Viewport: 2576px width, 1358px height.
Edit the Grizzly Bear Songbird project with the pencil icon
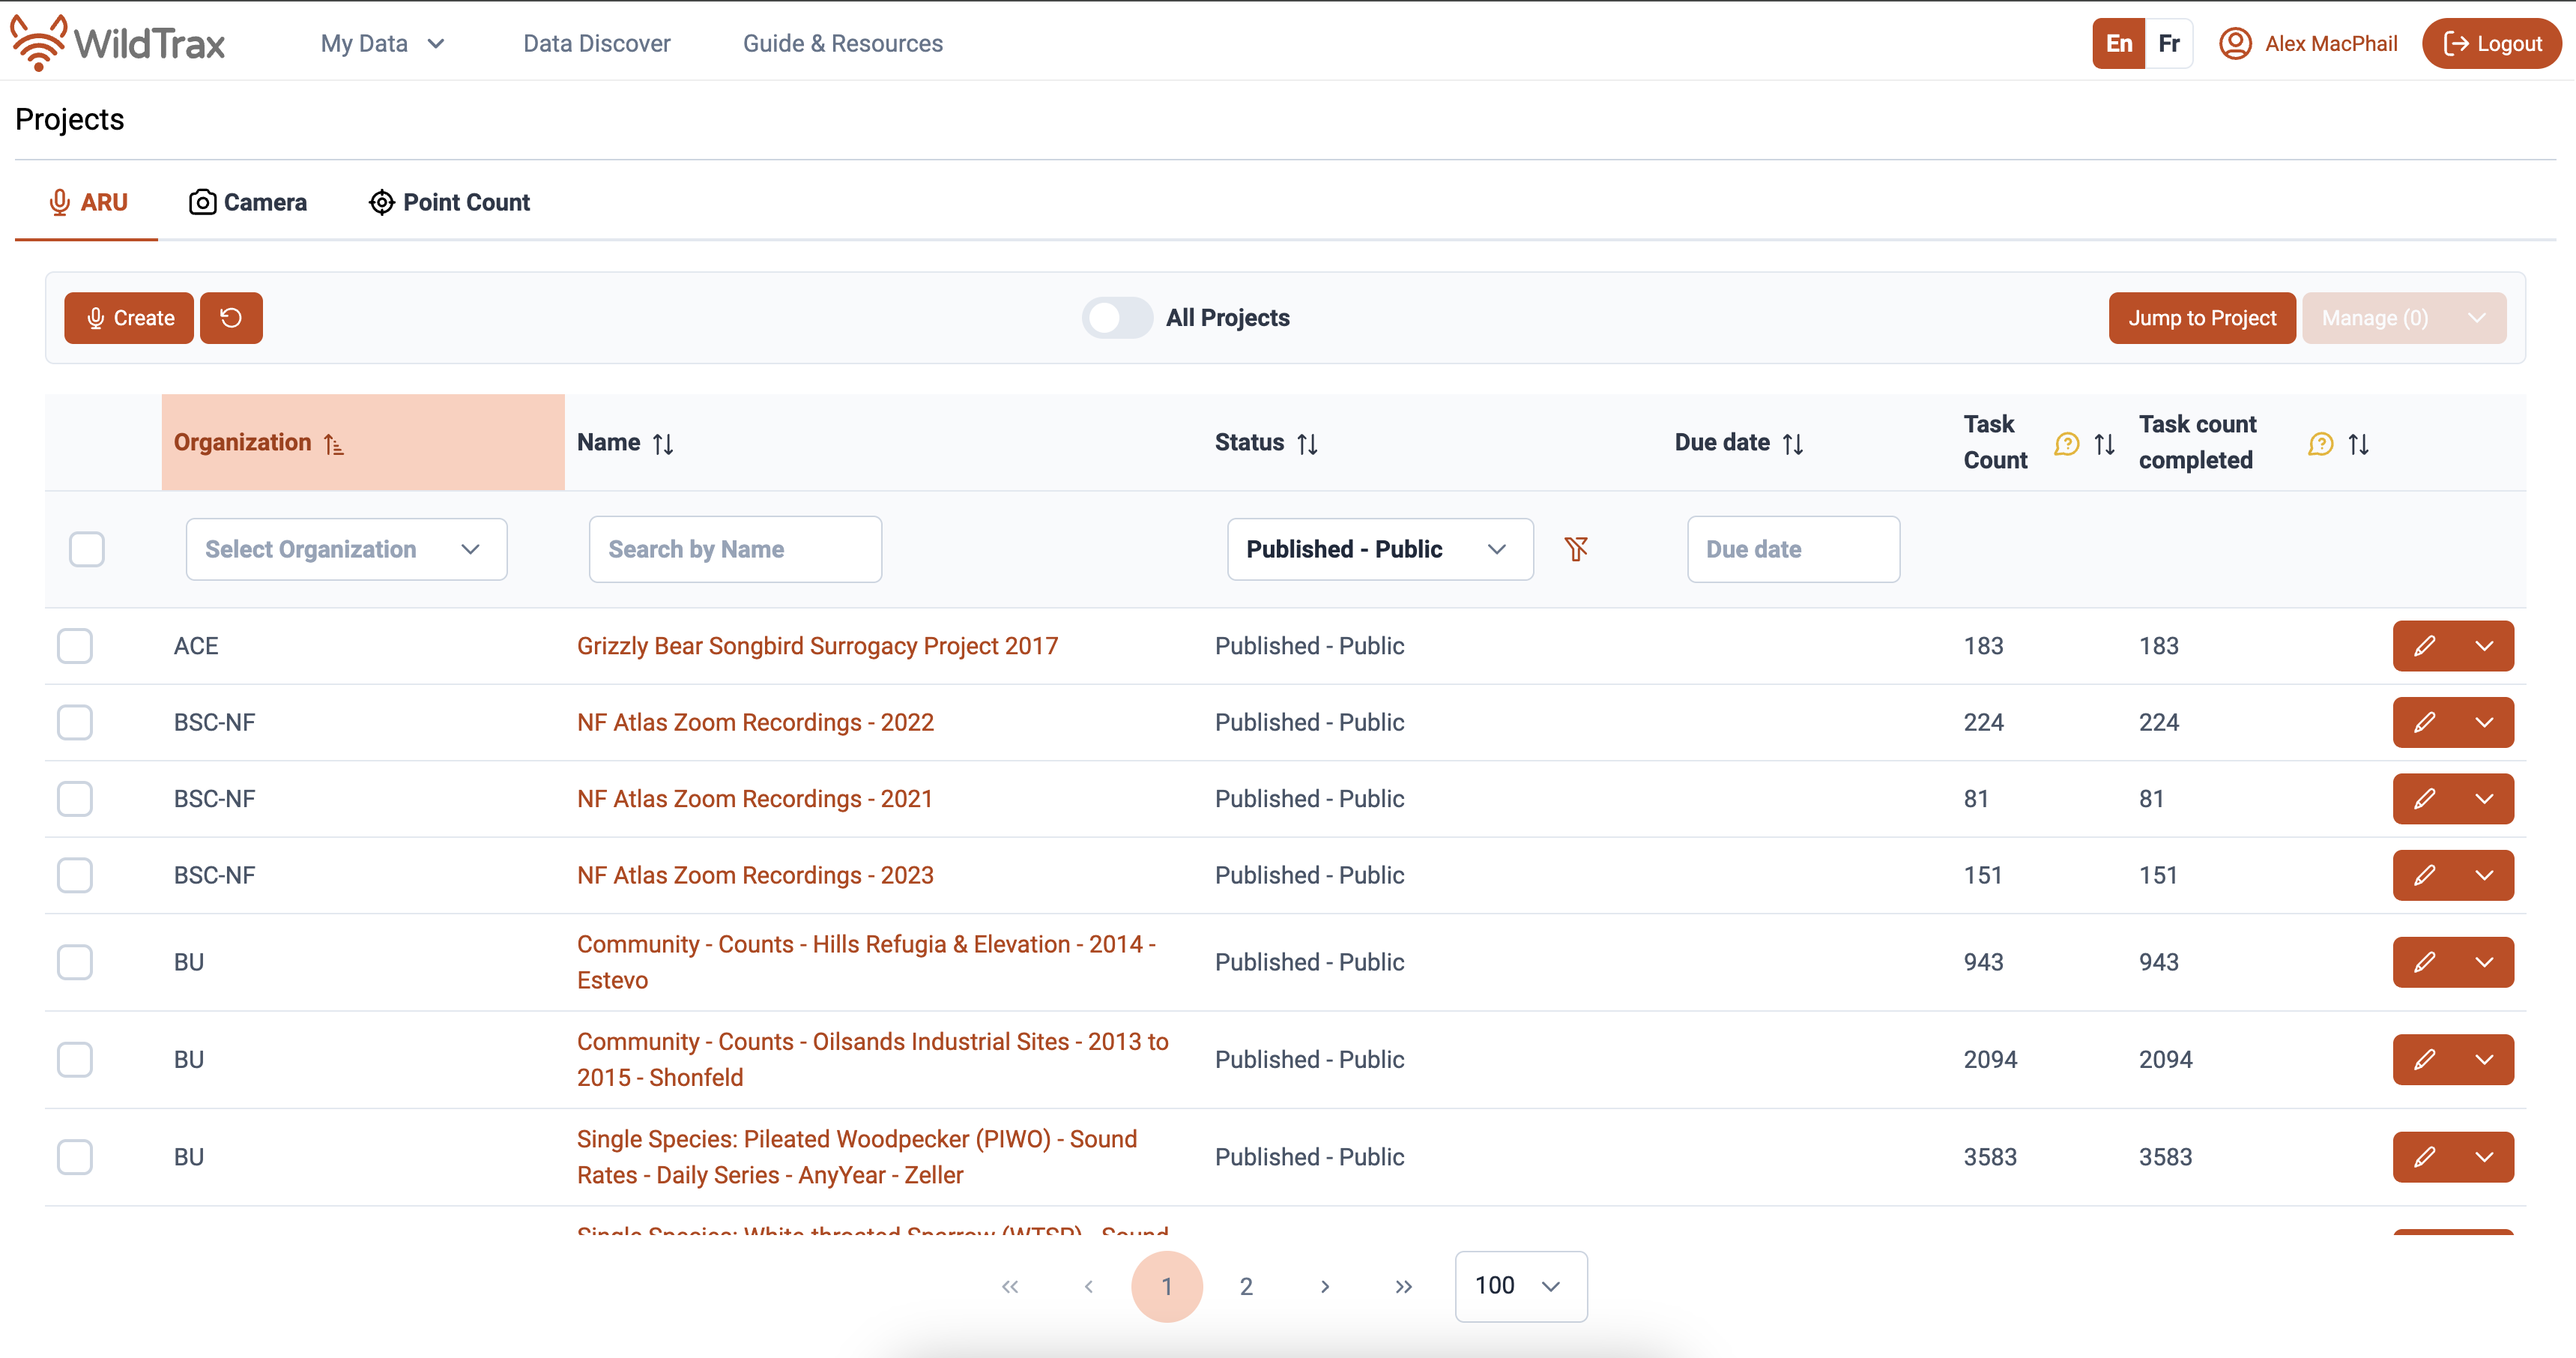2424,646
